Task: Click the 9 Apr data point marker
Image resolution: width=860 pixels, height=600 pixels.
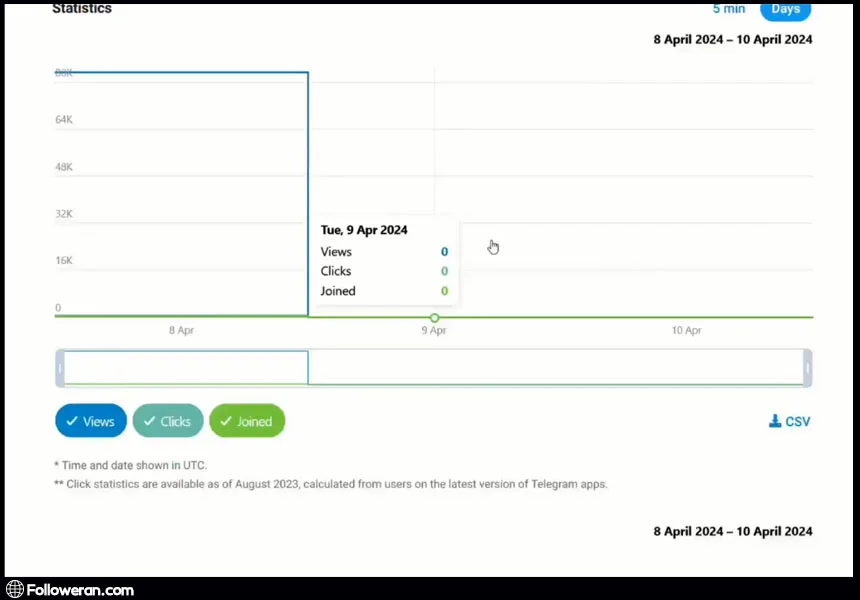Action: click(434, 318)
